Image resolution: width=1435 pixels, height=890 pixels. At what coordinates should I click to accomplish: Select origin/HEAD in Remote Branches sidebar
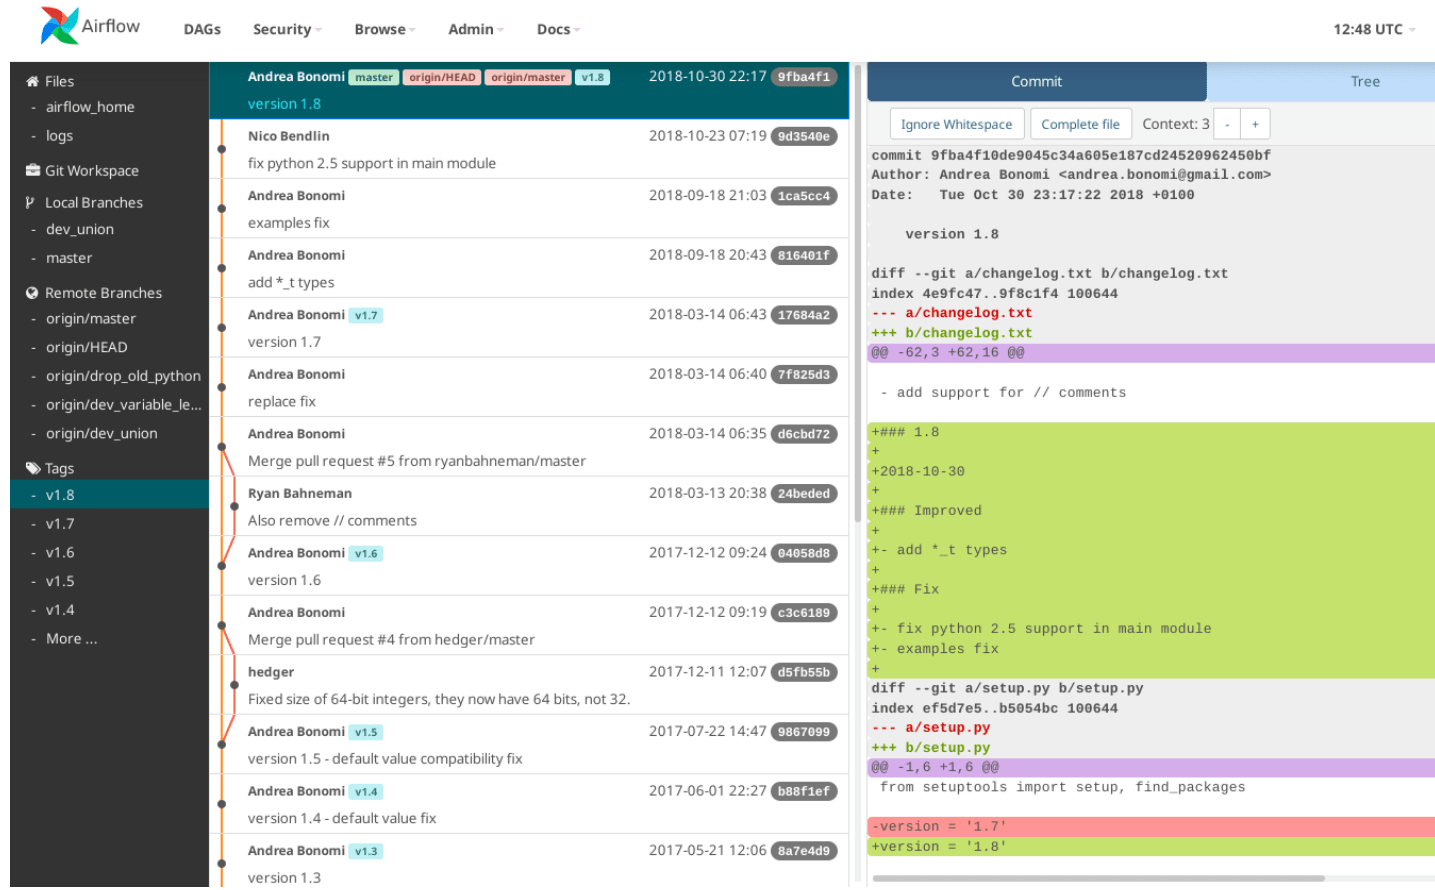(x=87, y=348)
